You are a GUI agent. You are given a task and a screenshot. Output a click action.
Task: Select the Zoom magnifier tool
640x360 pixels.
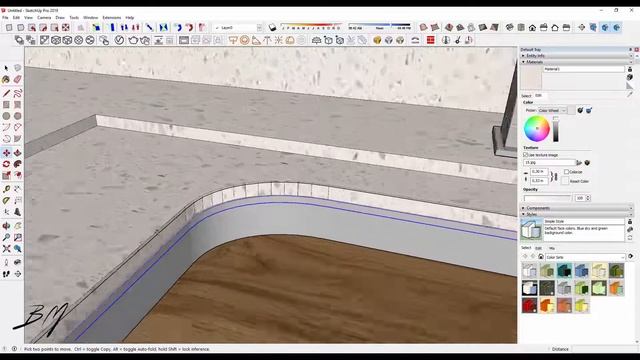pos(6,237)
